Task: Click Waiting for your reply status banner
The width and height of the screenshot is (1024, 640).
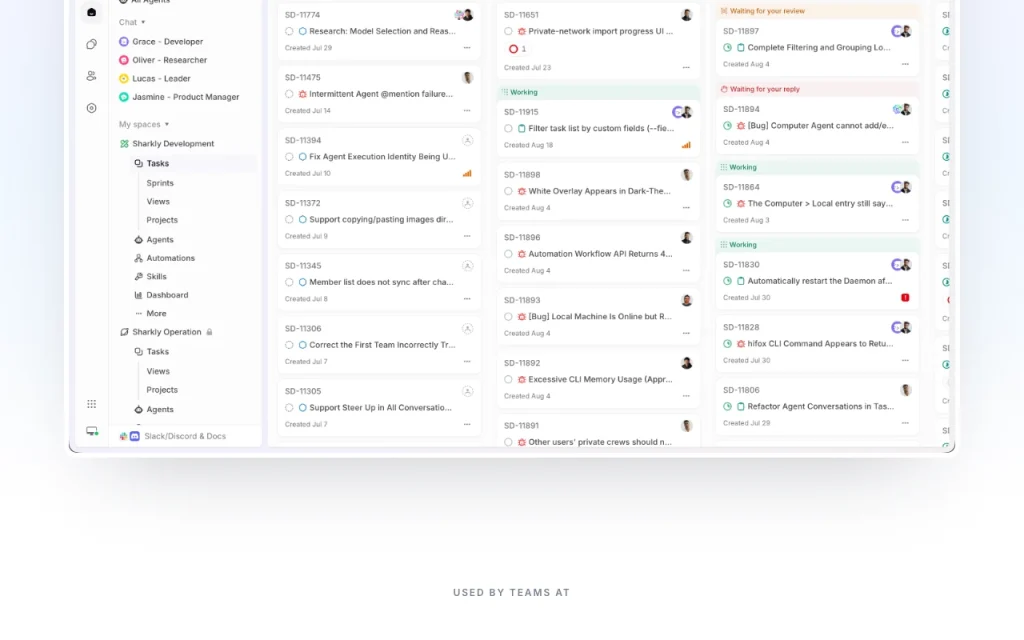Action: pyautogui.click(x=817, y=89)
